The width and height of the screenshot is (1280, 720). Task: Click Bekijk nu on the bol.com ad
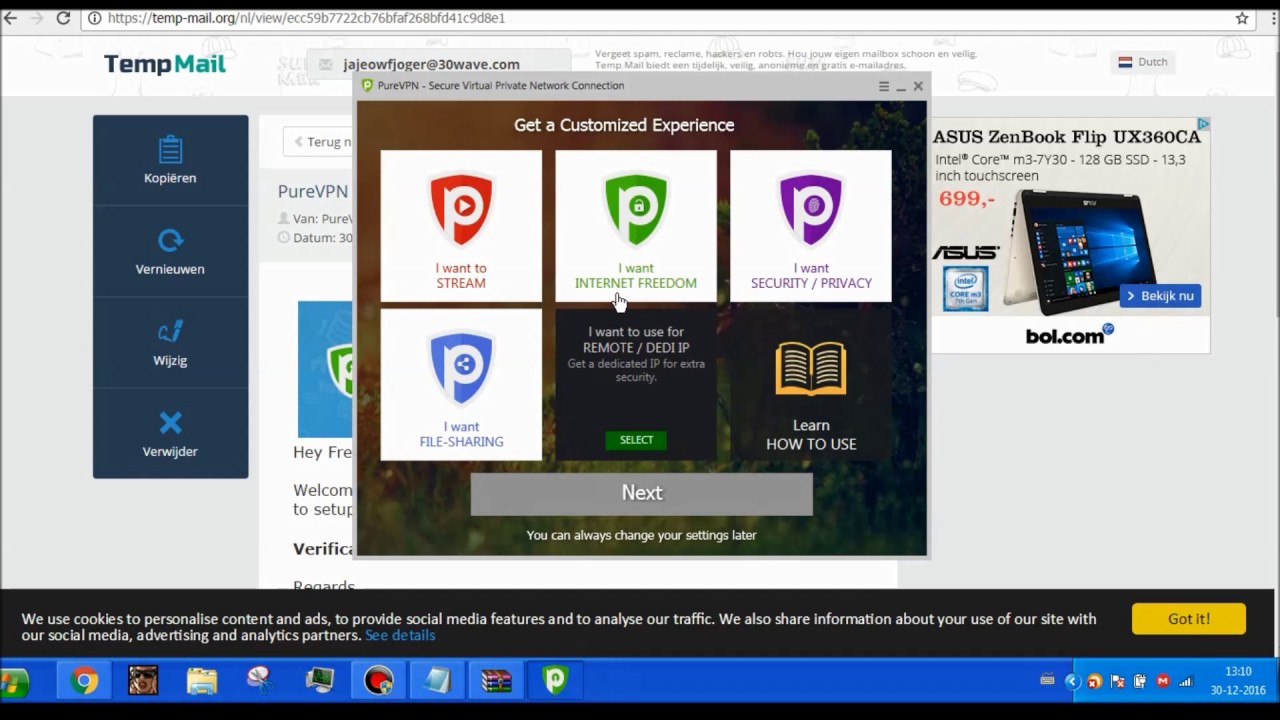tap(1160, 296)
